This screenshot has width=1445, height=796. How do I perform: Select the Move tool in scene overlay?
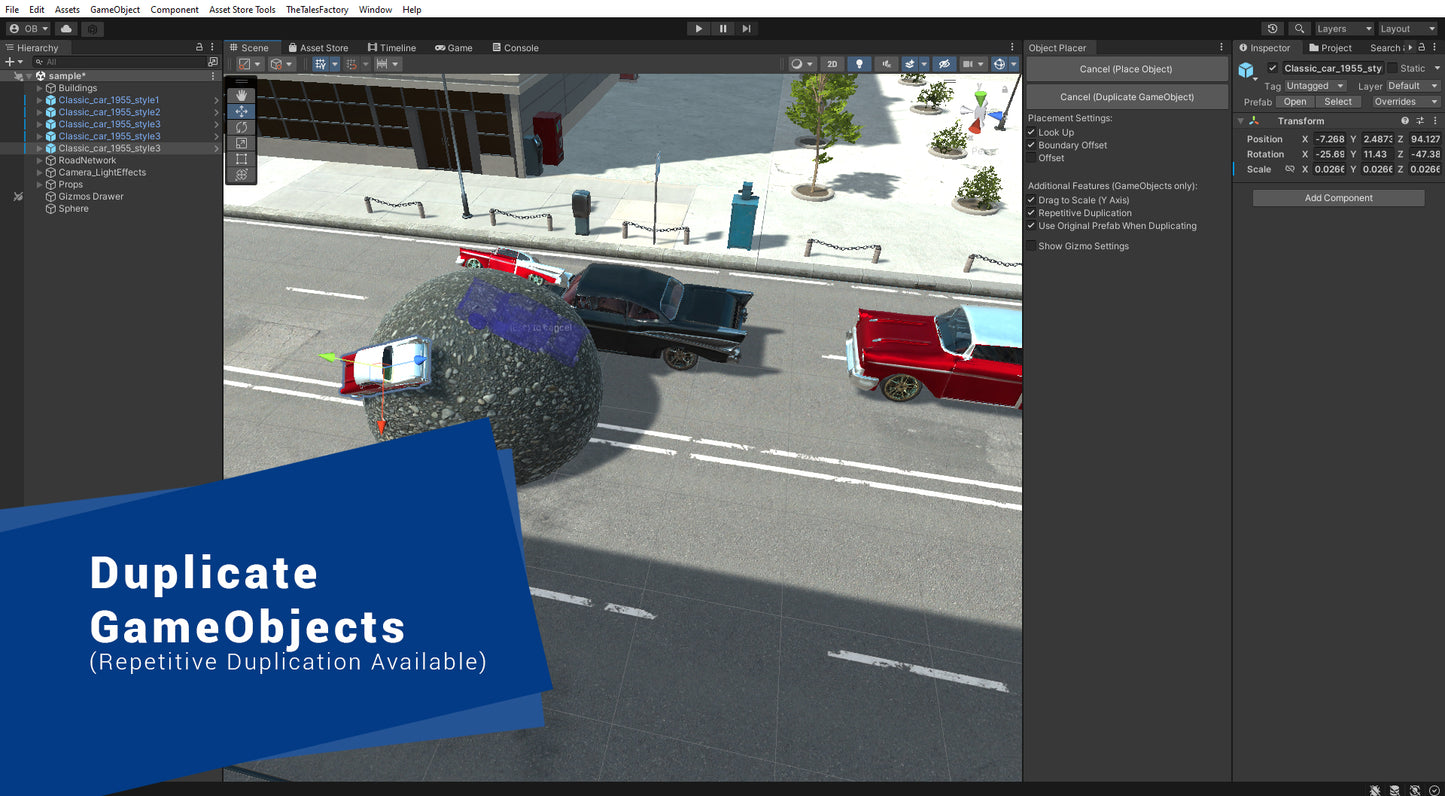click(241, 112)
